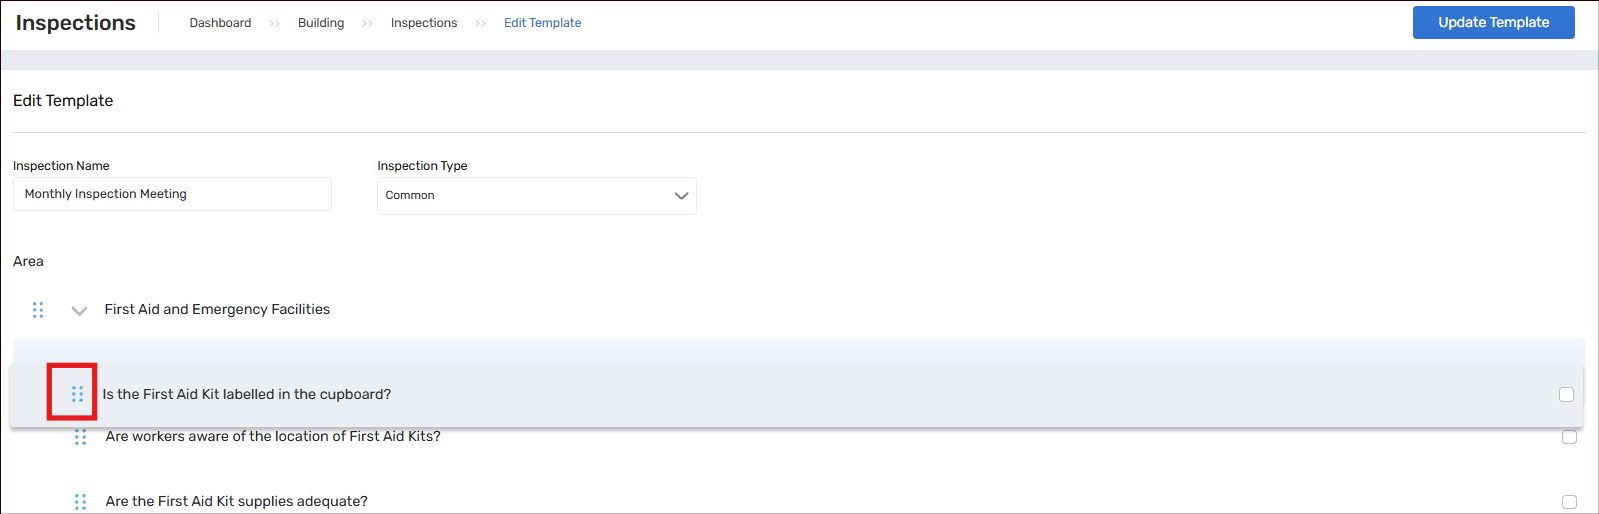Select the First Aid and Emergency Facilities label
Image resolution: width=1599 pixels, height=514 pixels.
pos(217,310)
